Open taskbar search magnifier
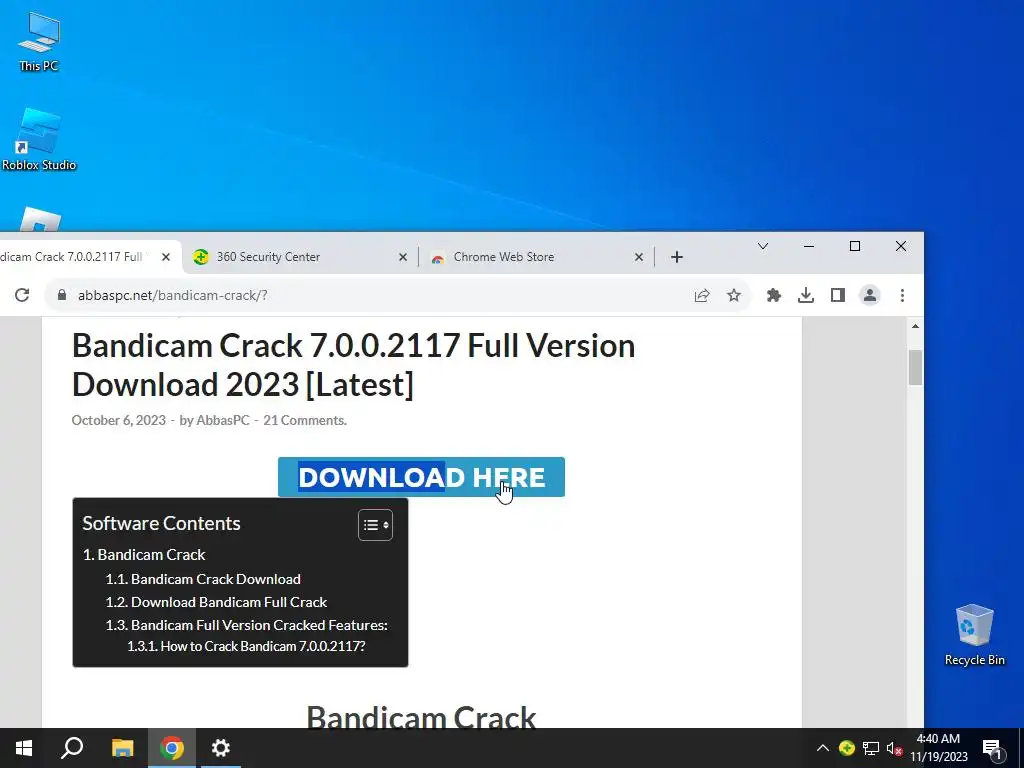The width and height of the screenshot is (1024, 768). coord(72,748)
